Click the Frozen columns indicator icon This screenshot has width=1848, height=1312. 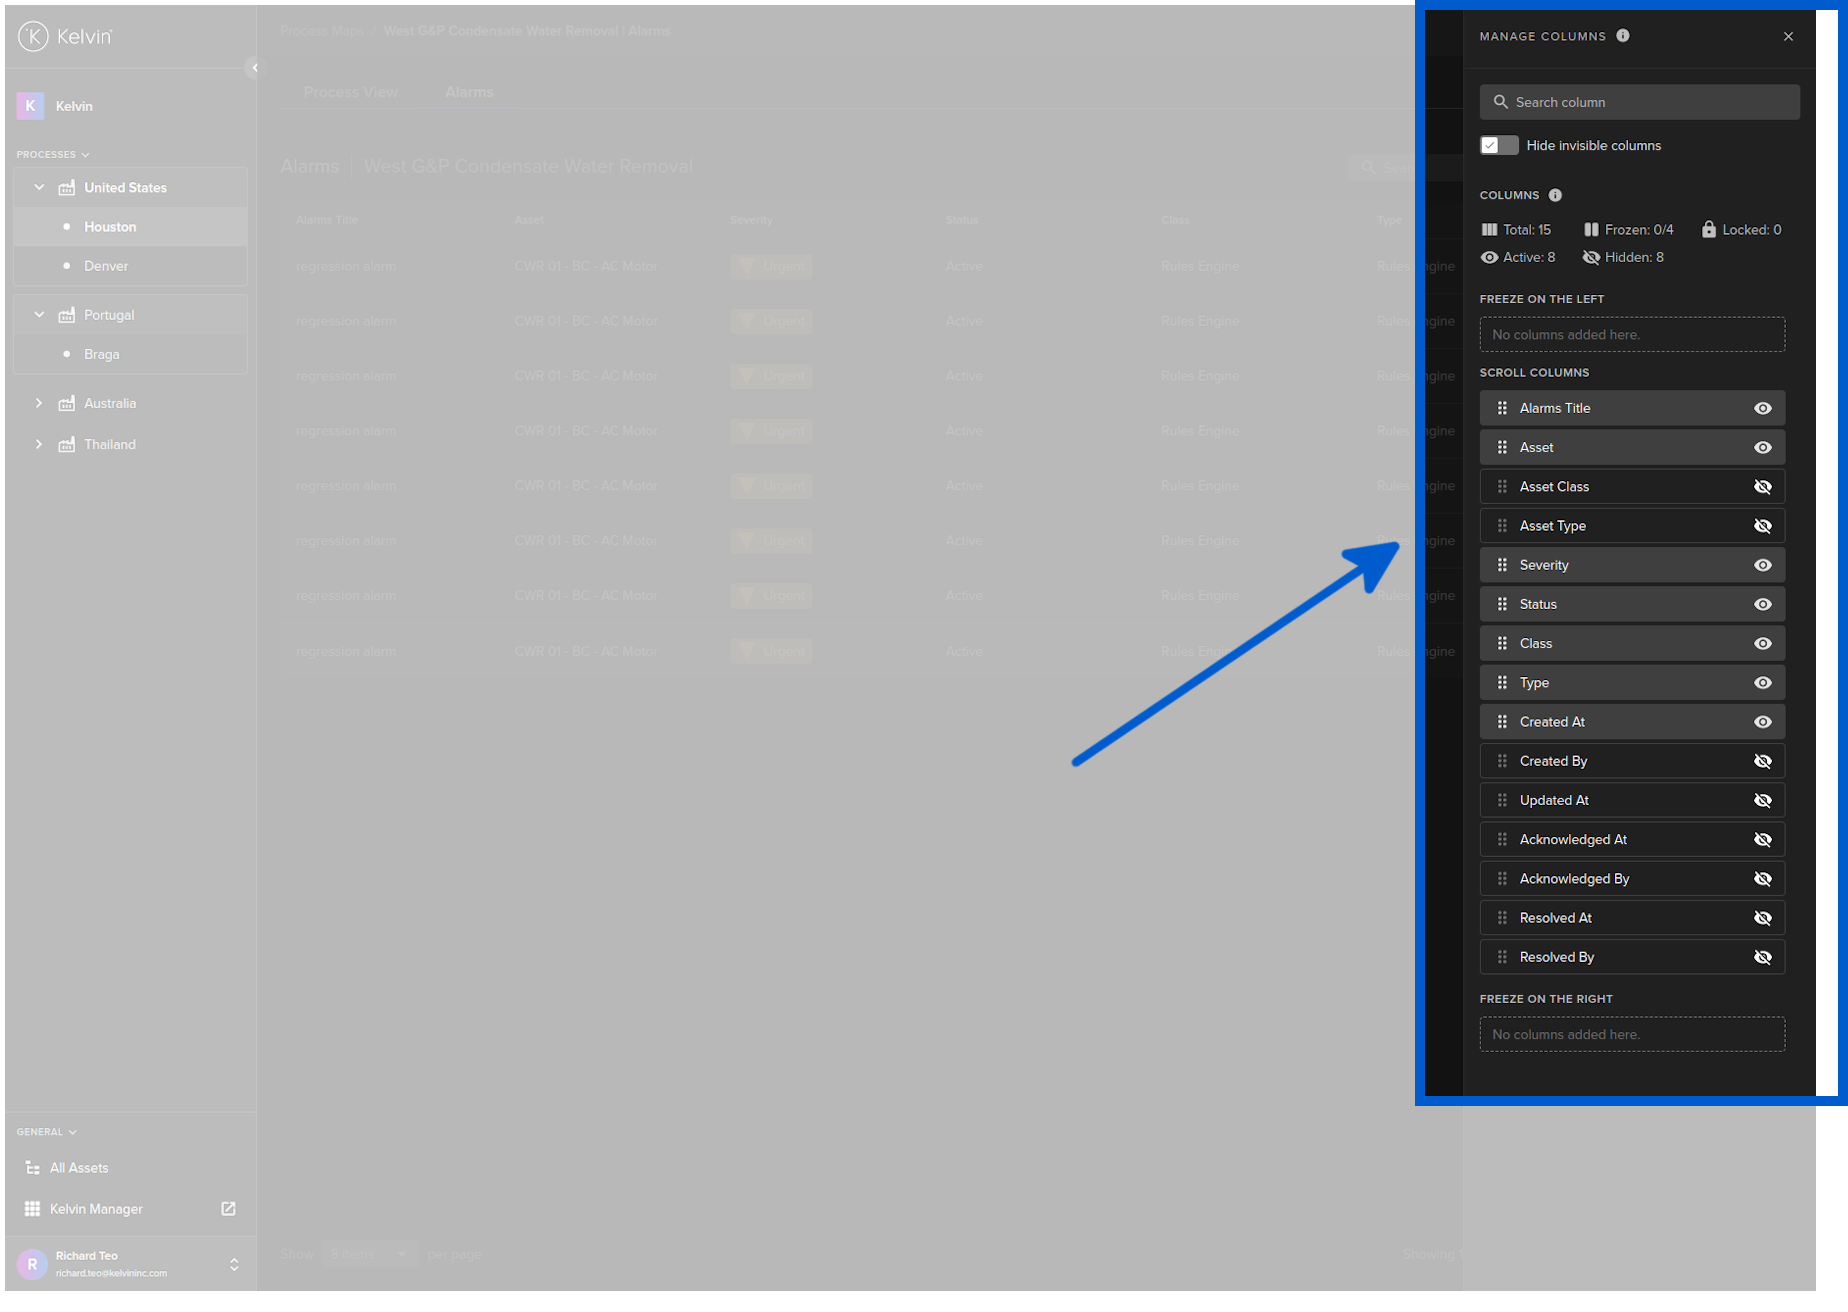pyautogui.click(x=1591, y=229)
